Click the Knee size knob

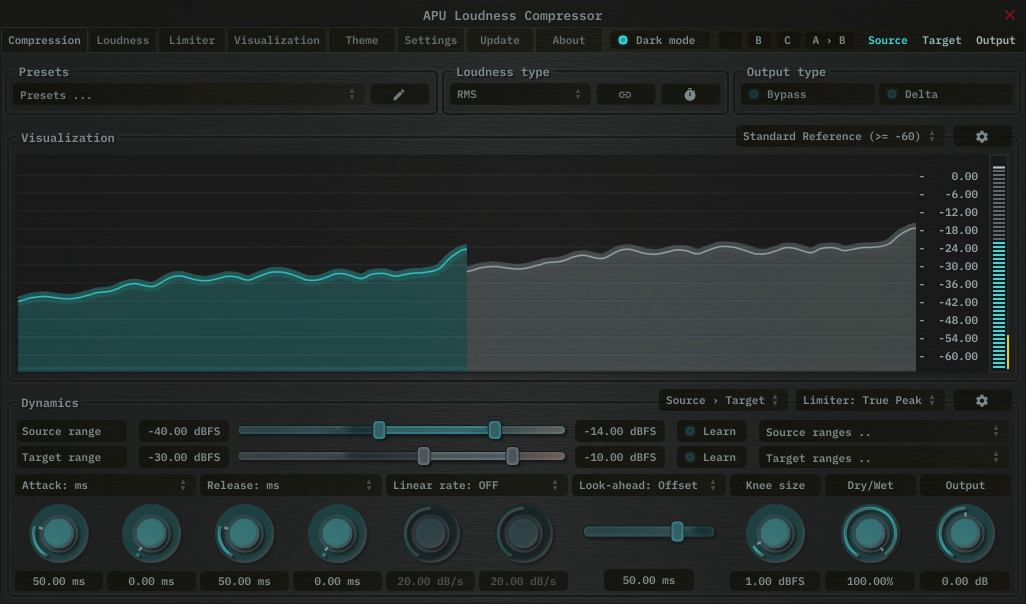(x=774, y=534)
